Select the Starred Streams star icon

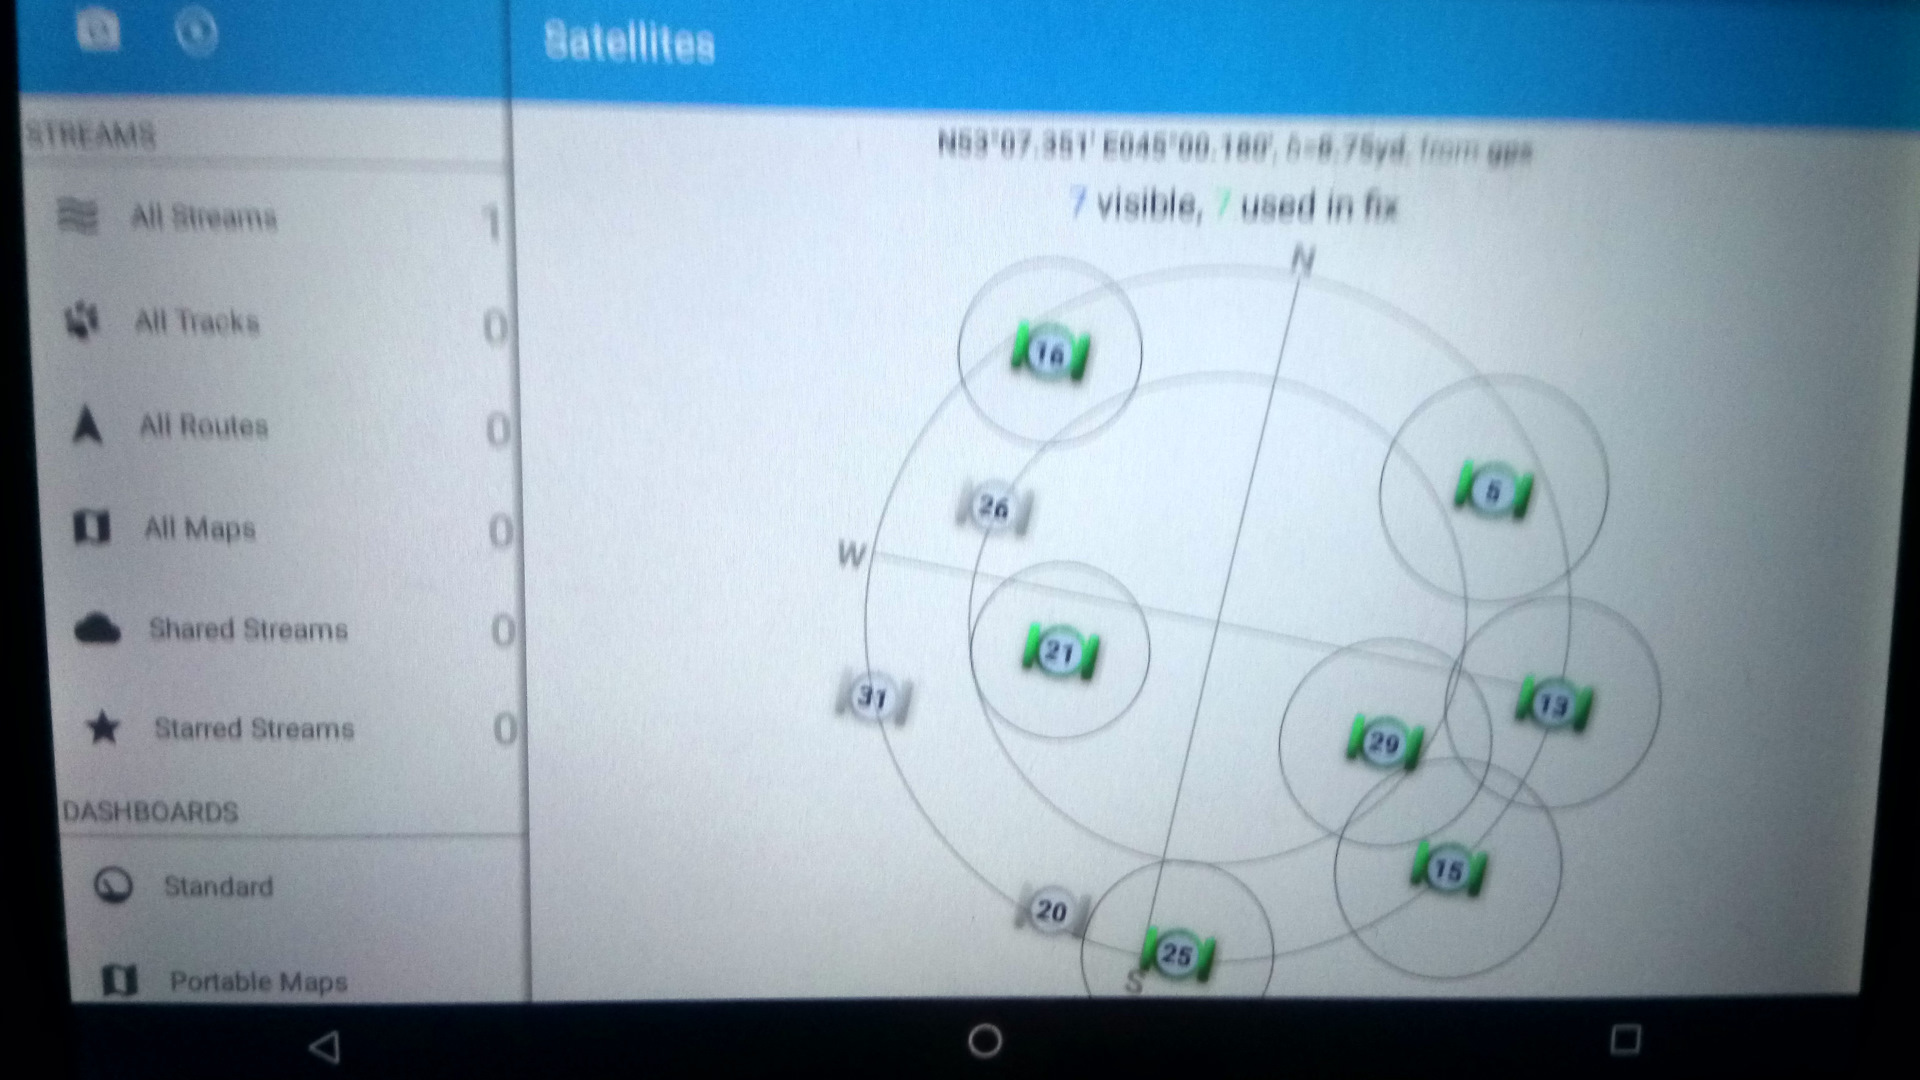click(99, 728)
